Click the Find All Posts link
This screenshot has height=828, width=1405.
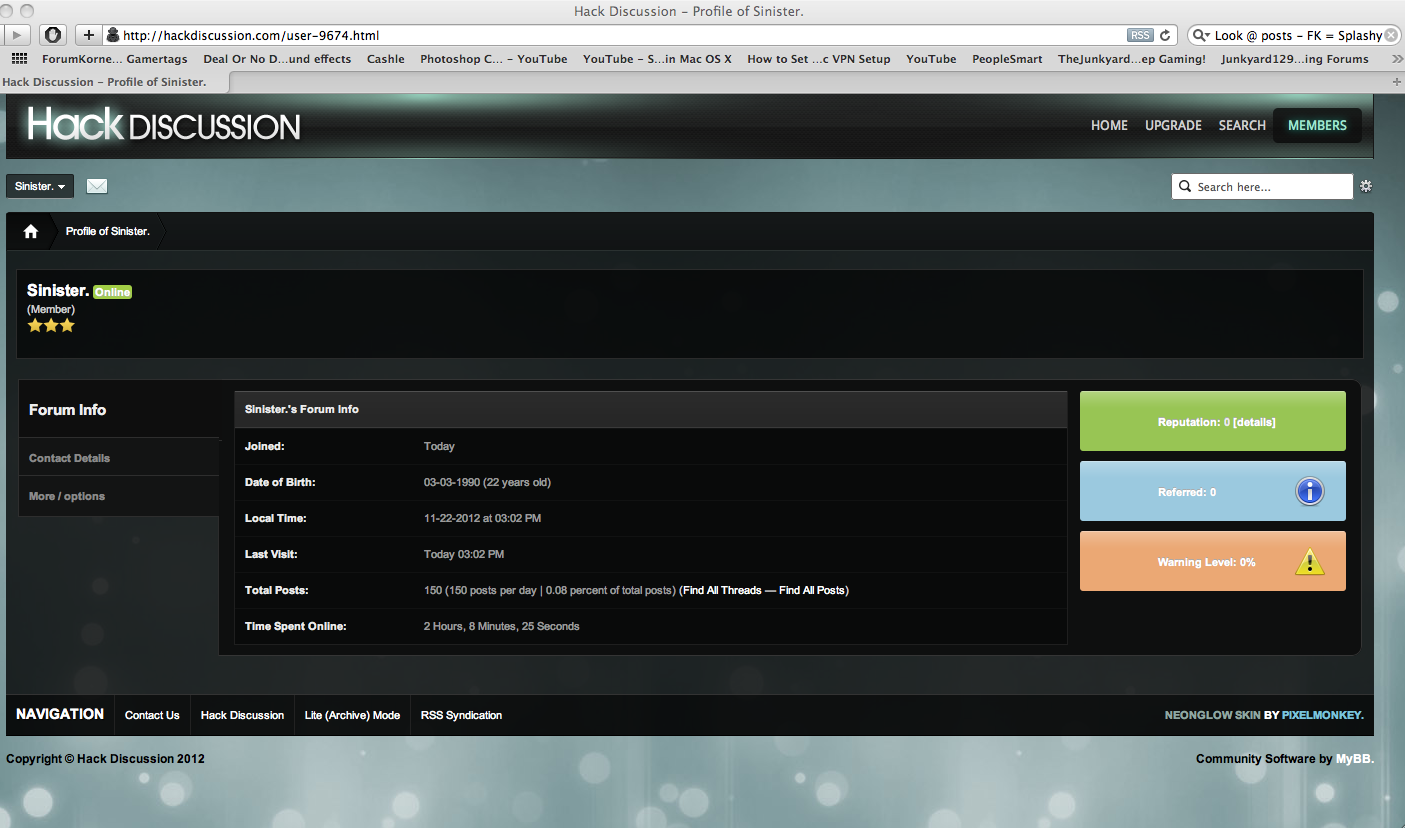pyautogui.click(x=812, y=590)
